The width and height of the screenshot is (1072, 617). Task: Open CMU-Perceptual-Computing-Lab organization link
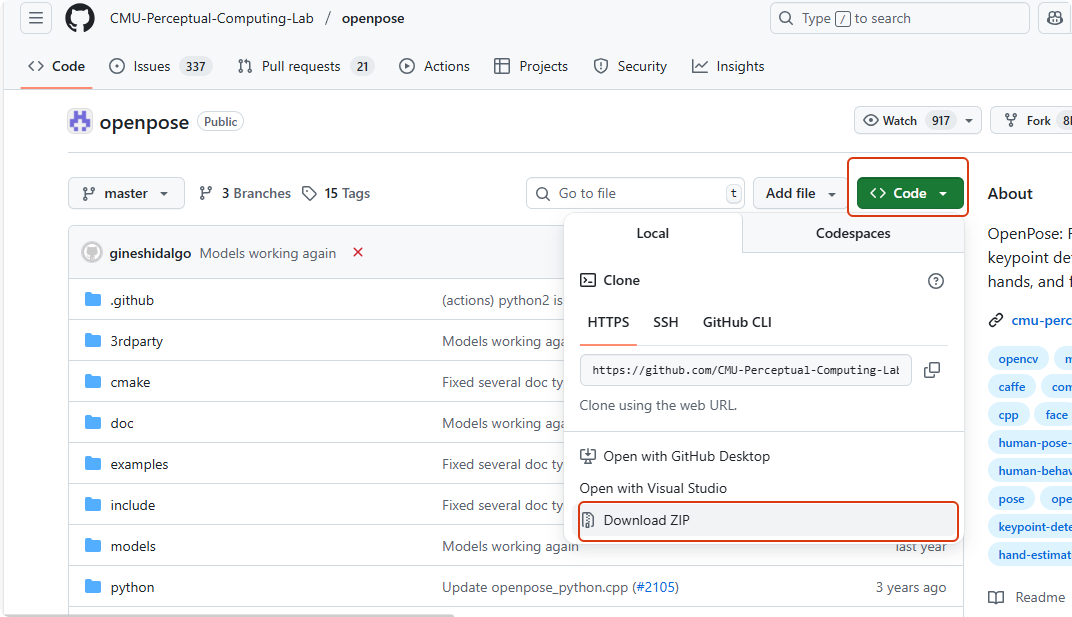tap(212, 18)
